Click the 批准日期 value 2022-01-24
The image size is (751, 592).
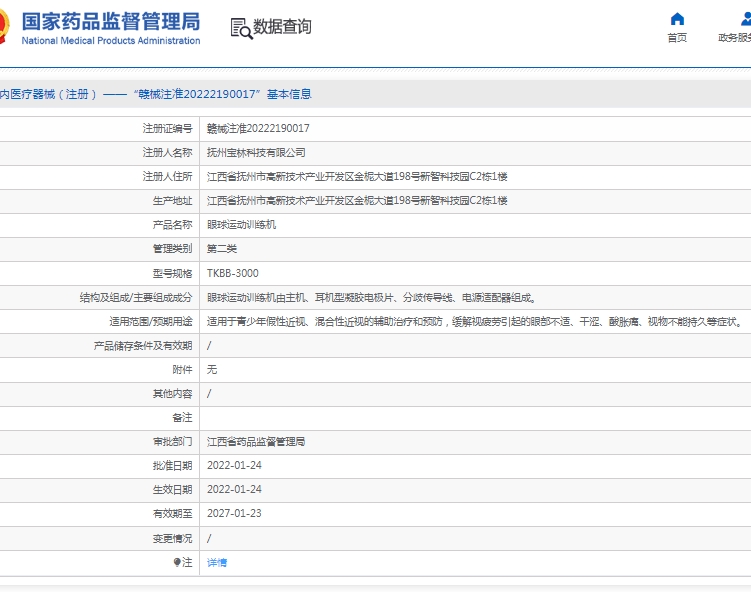[x=234, y=465]
